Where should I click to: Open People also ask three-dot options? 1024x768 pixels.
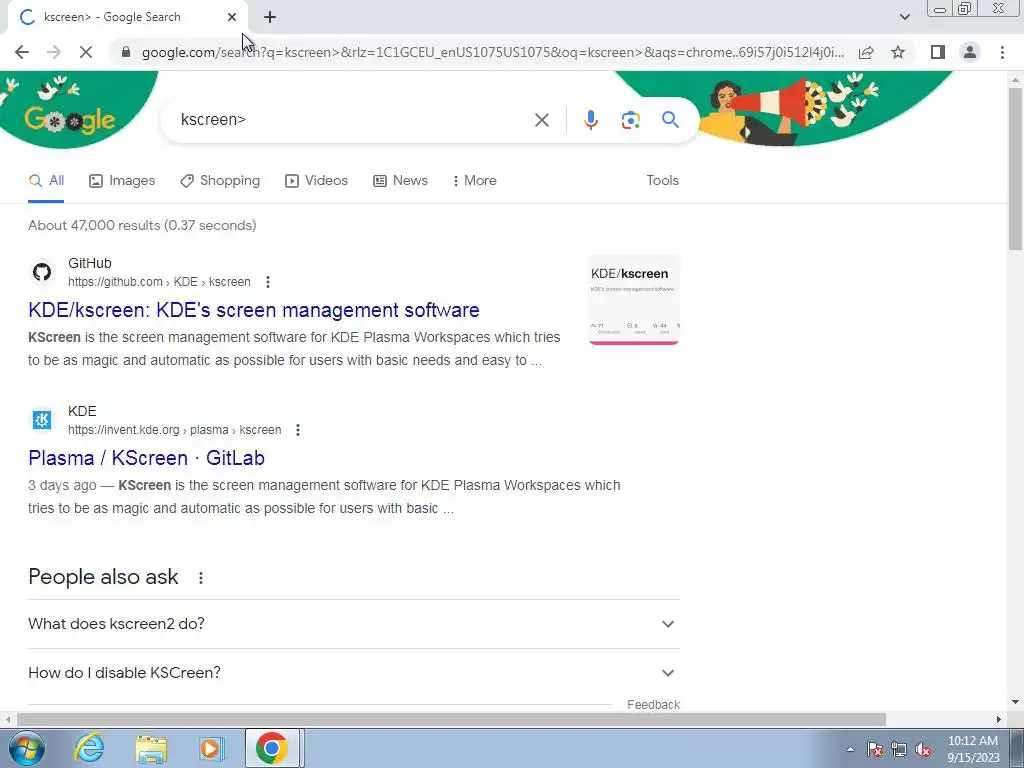coord(201,578)
